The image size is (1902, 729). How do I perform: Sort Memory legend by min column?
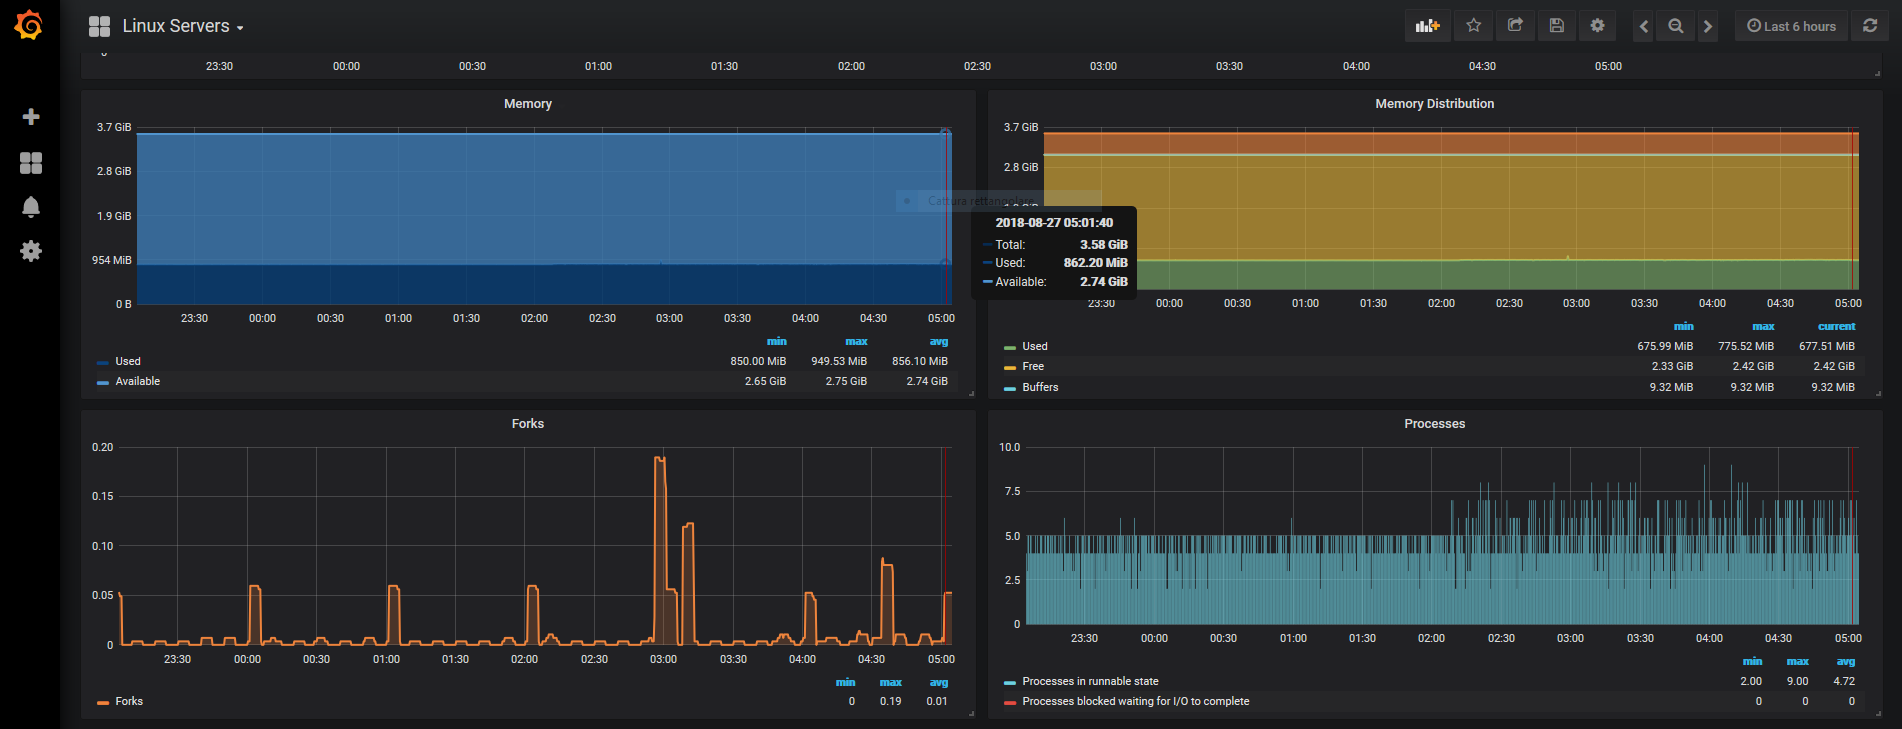tap(777, 341)
